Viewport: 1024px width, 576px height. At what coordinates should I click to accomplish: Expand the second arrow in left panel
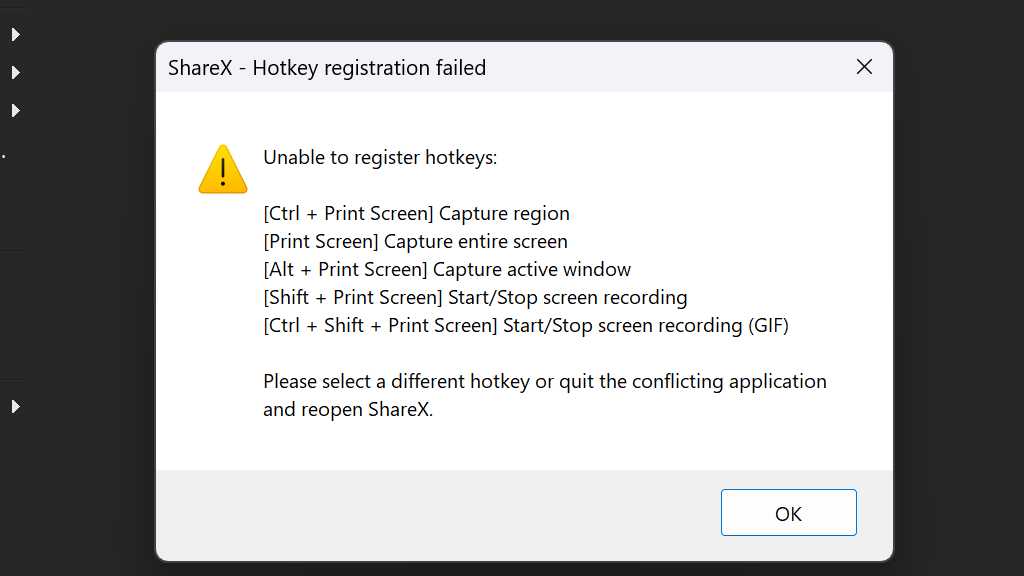(15, 73)
